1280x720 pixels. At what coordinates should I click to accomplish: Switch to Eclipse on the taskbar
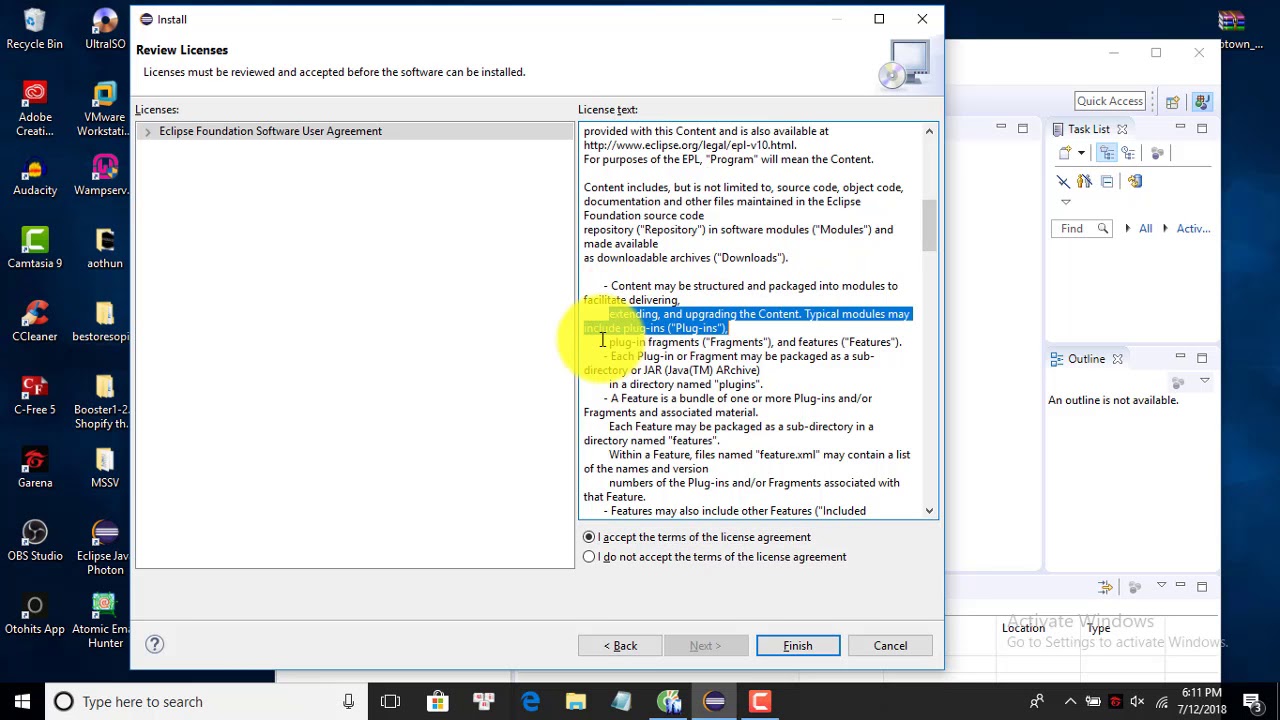pyautogui.click(x=714, y=702)
